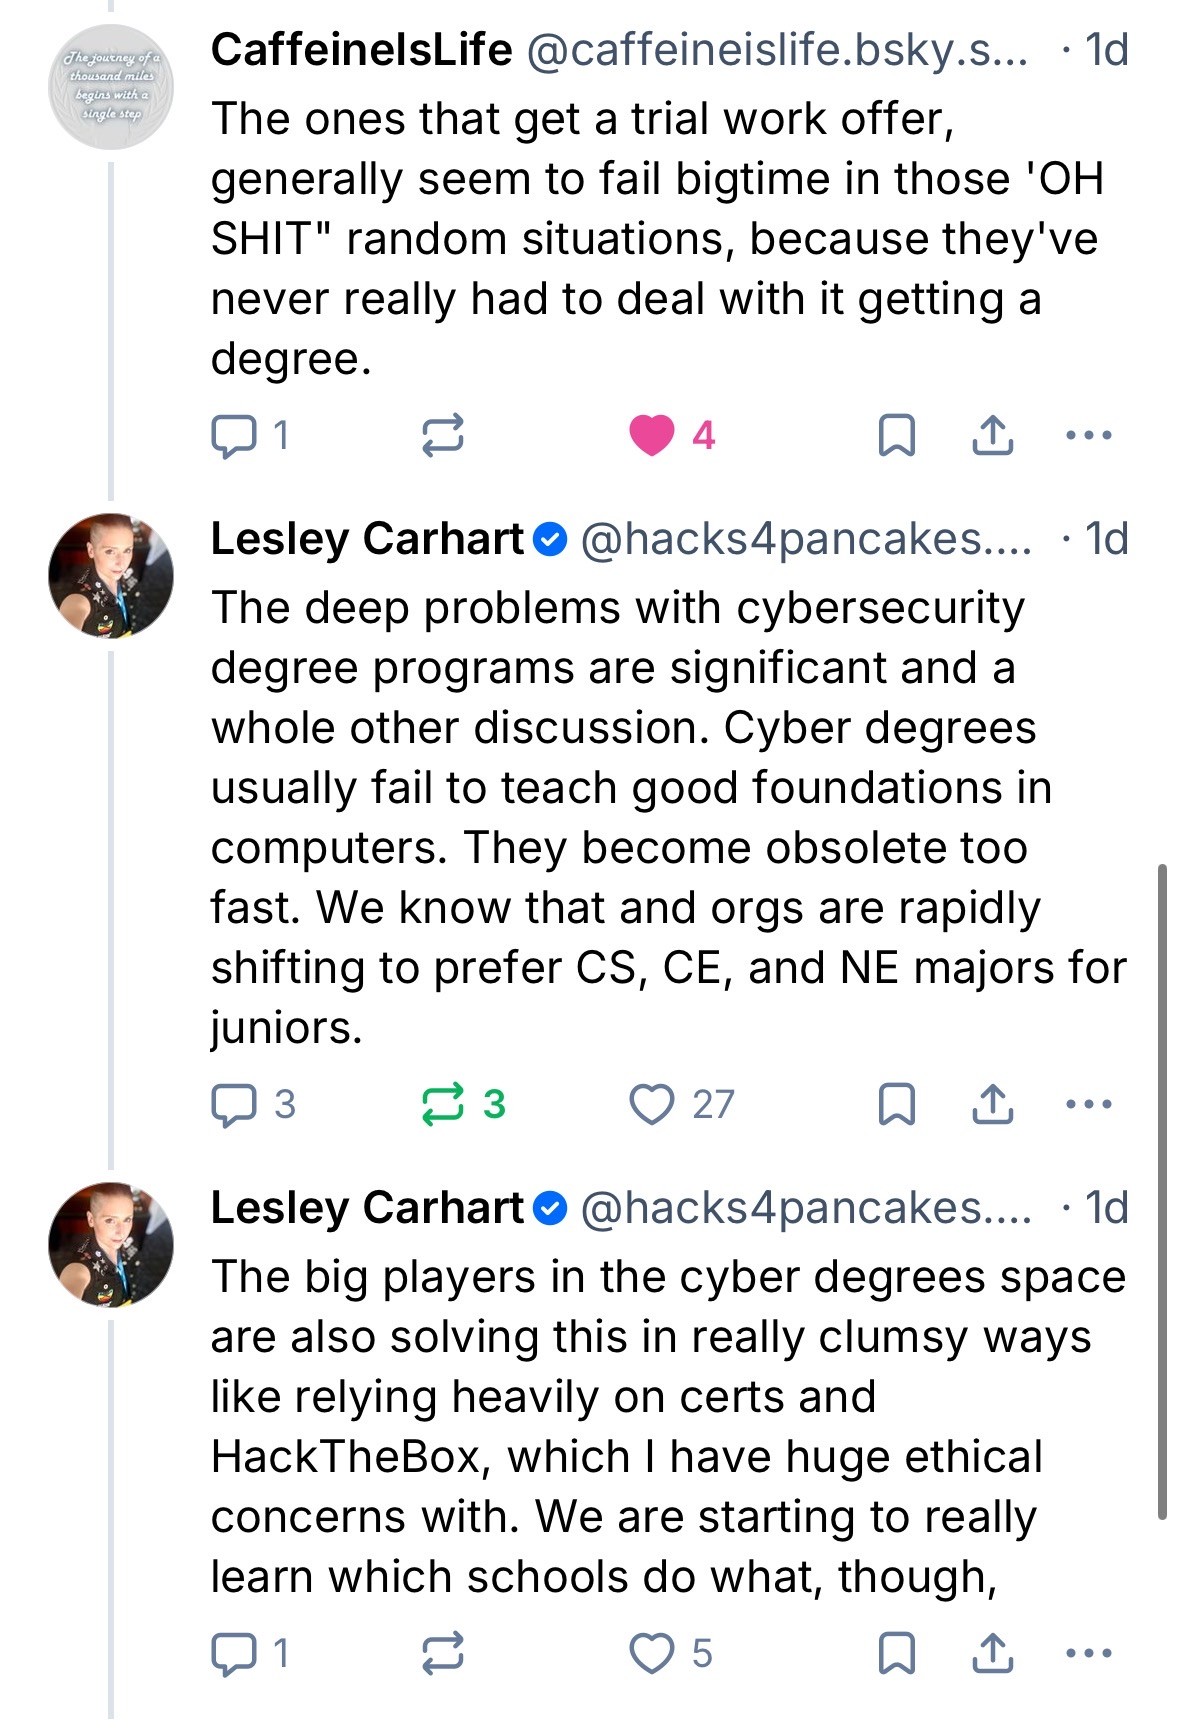Open more options on CaffeineIsLife's post
Viewport: 1179px width, 1730px height.
click(x=1089, y=436)
